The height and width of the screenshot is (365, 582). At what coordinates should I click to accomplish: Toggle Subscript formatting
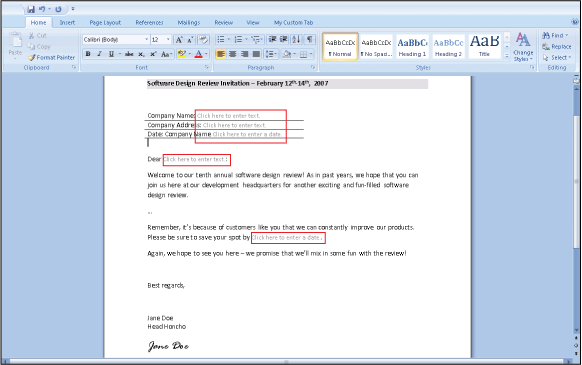coord(141,54)
